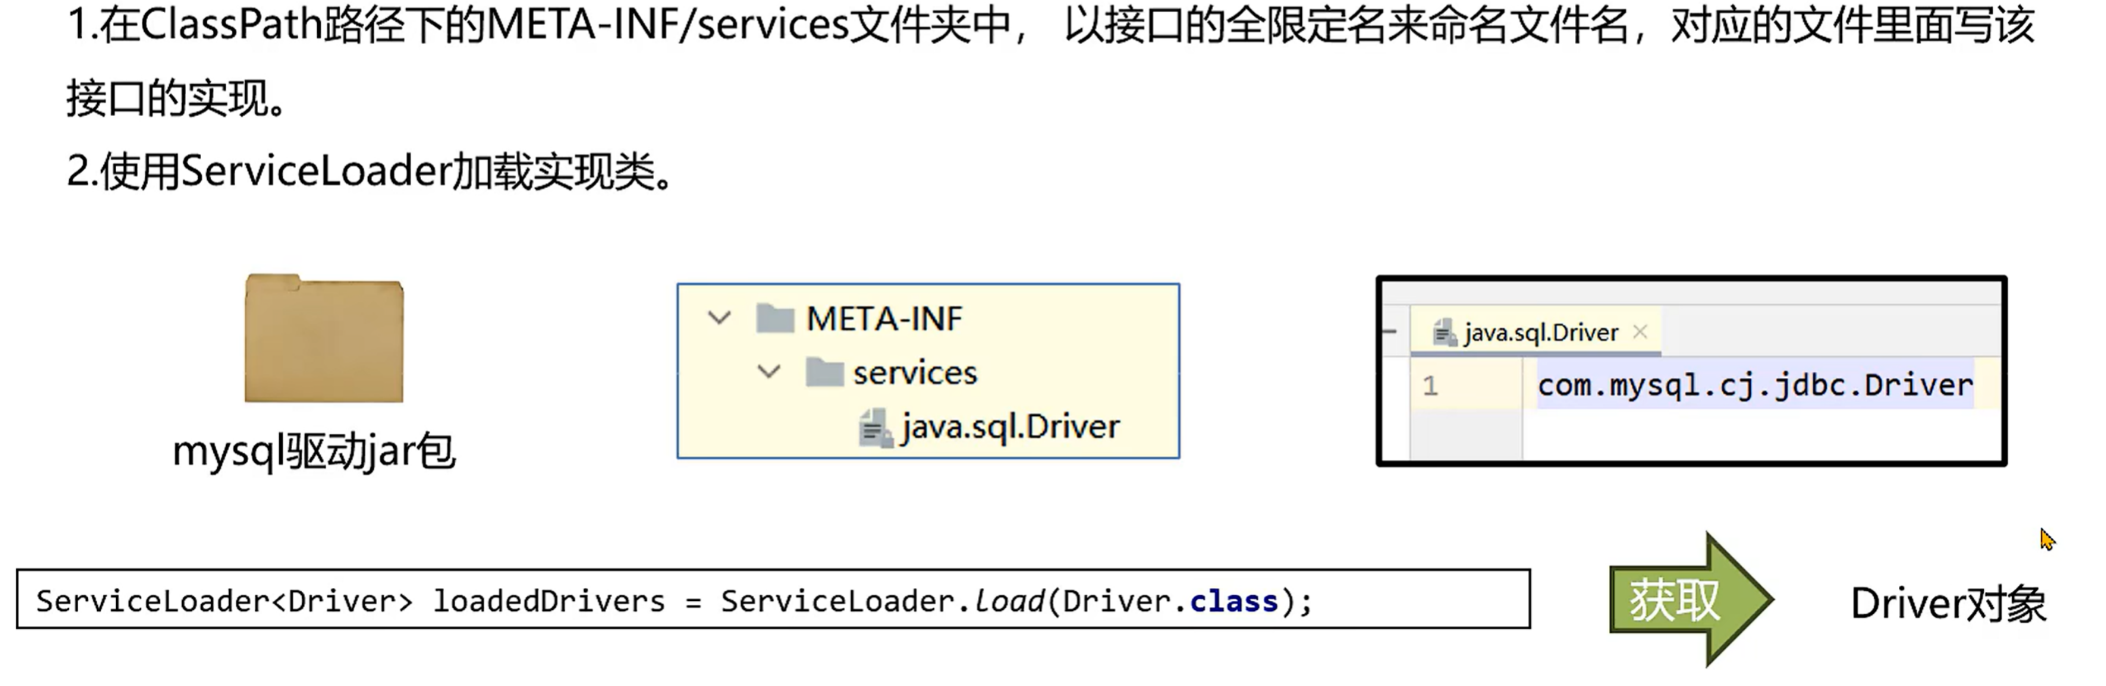
Task: Click the class keyword in the code box
Action: [1233, 601]
